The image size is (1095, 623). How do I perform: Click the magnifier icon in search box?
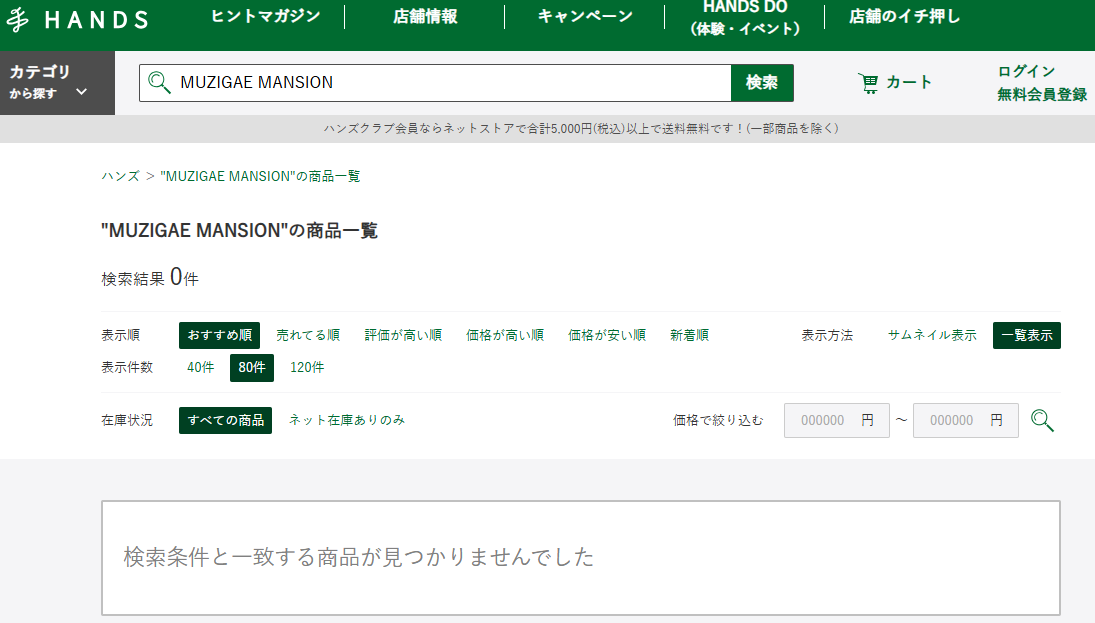coord(159,82)
